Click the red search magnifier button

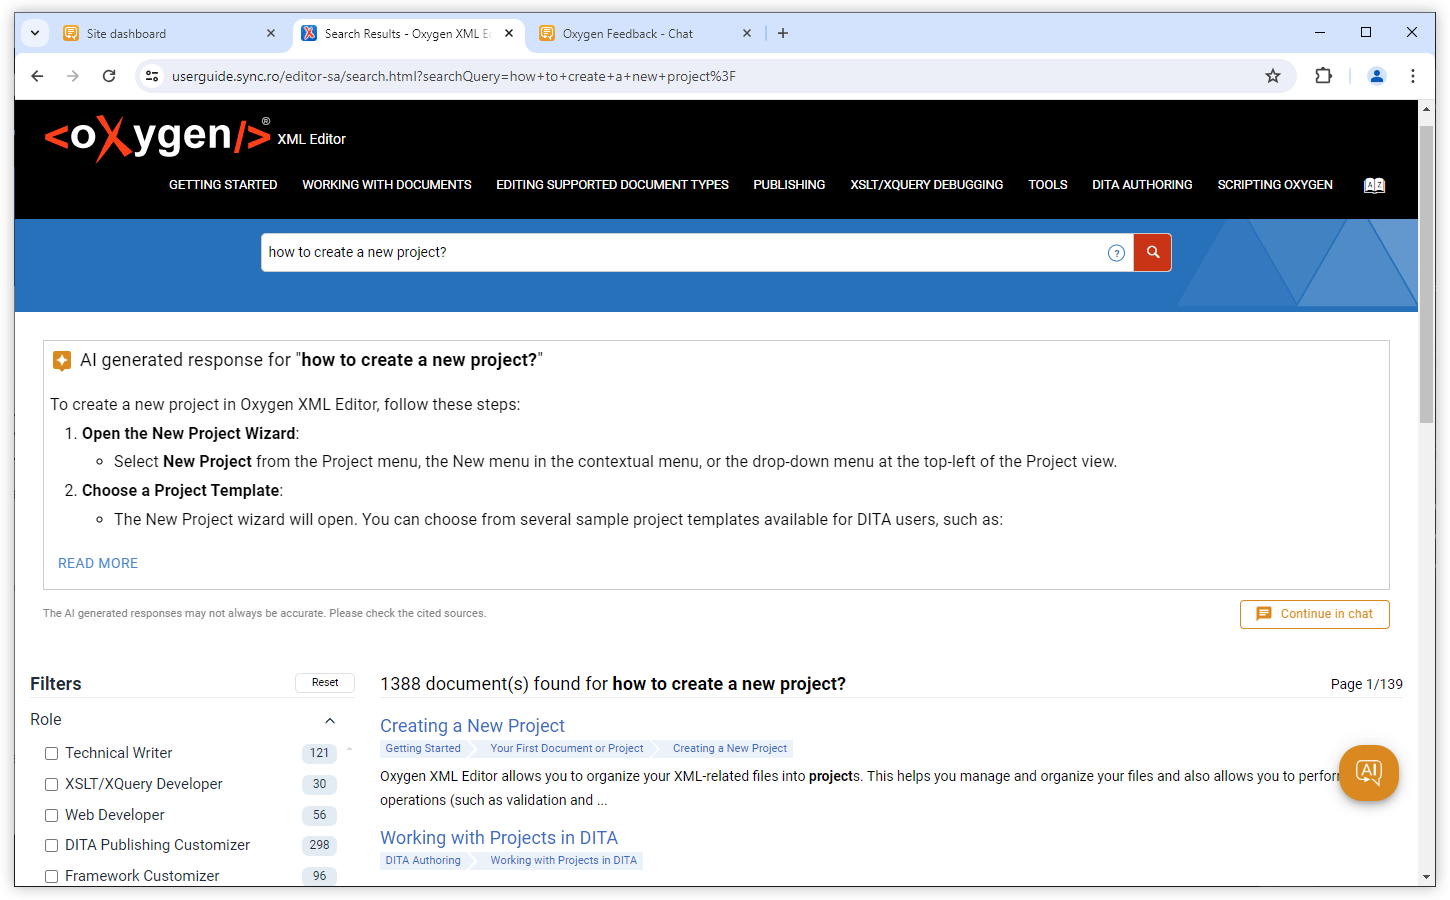pos(1152,252)
